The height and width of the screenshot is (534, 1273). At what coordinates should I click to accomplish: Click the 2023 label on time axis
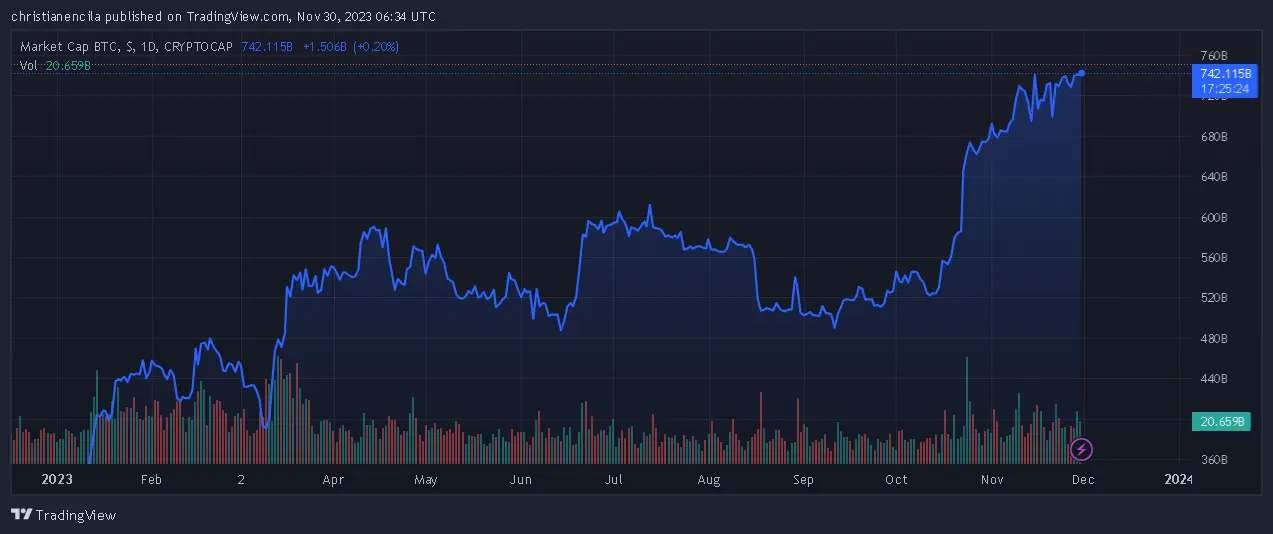(x=56, y=480)
